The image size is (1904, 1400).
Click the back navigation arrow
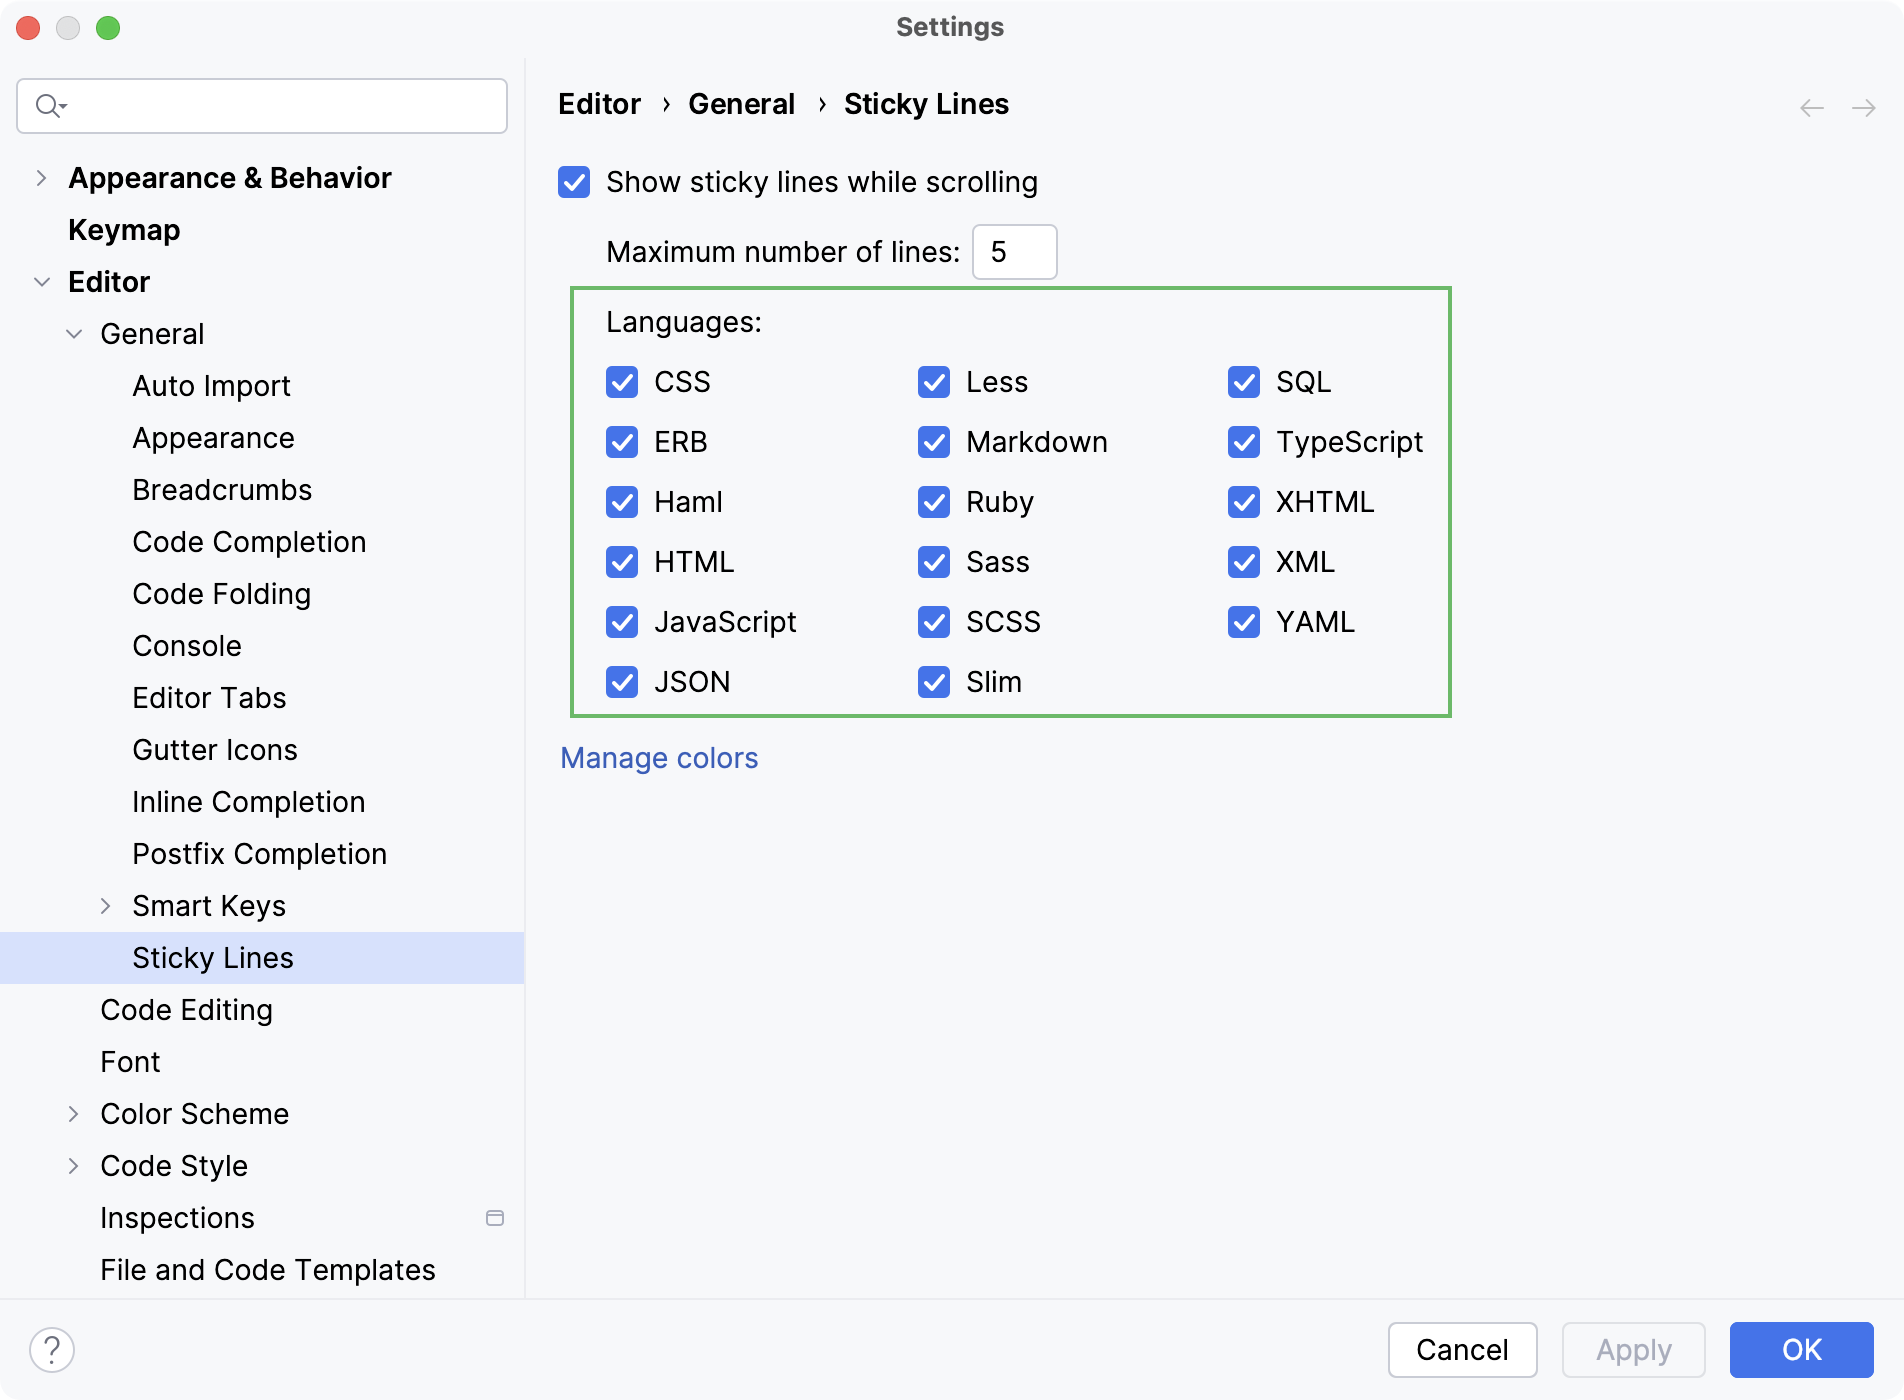click(1810, 108)
